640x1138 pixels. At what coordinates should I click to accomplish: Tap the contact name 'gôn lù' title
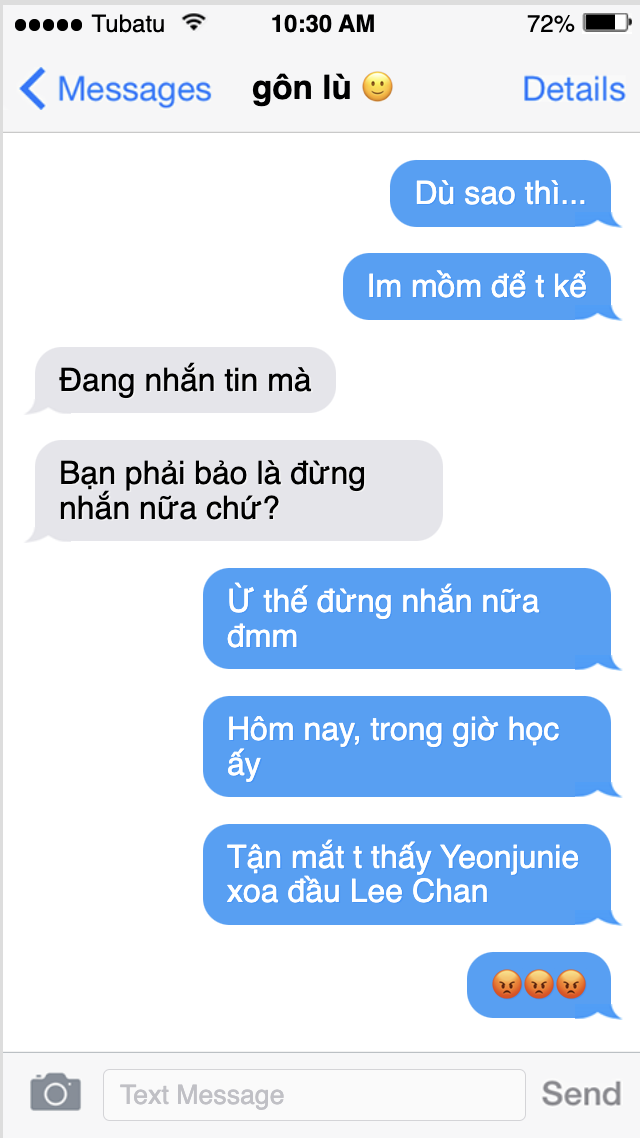(x=301, y=89)
